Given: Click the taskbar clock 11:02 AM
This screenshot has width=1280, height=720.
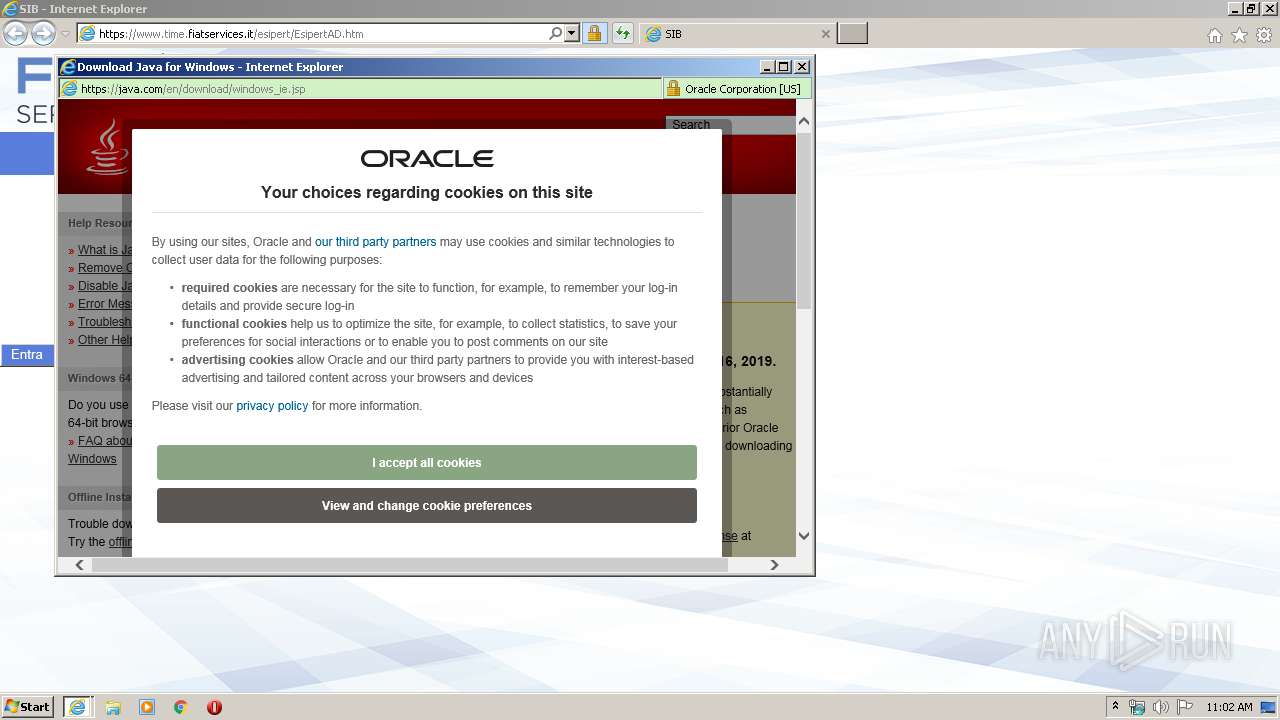Looking at the screenshot, I should 1229,707.
